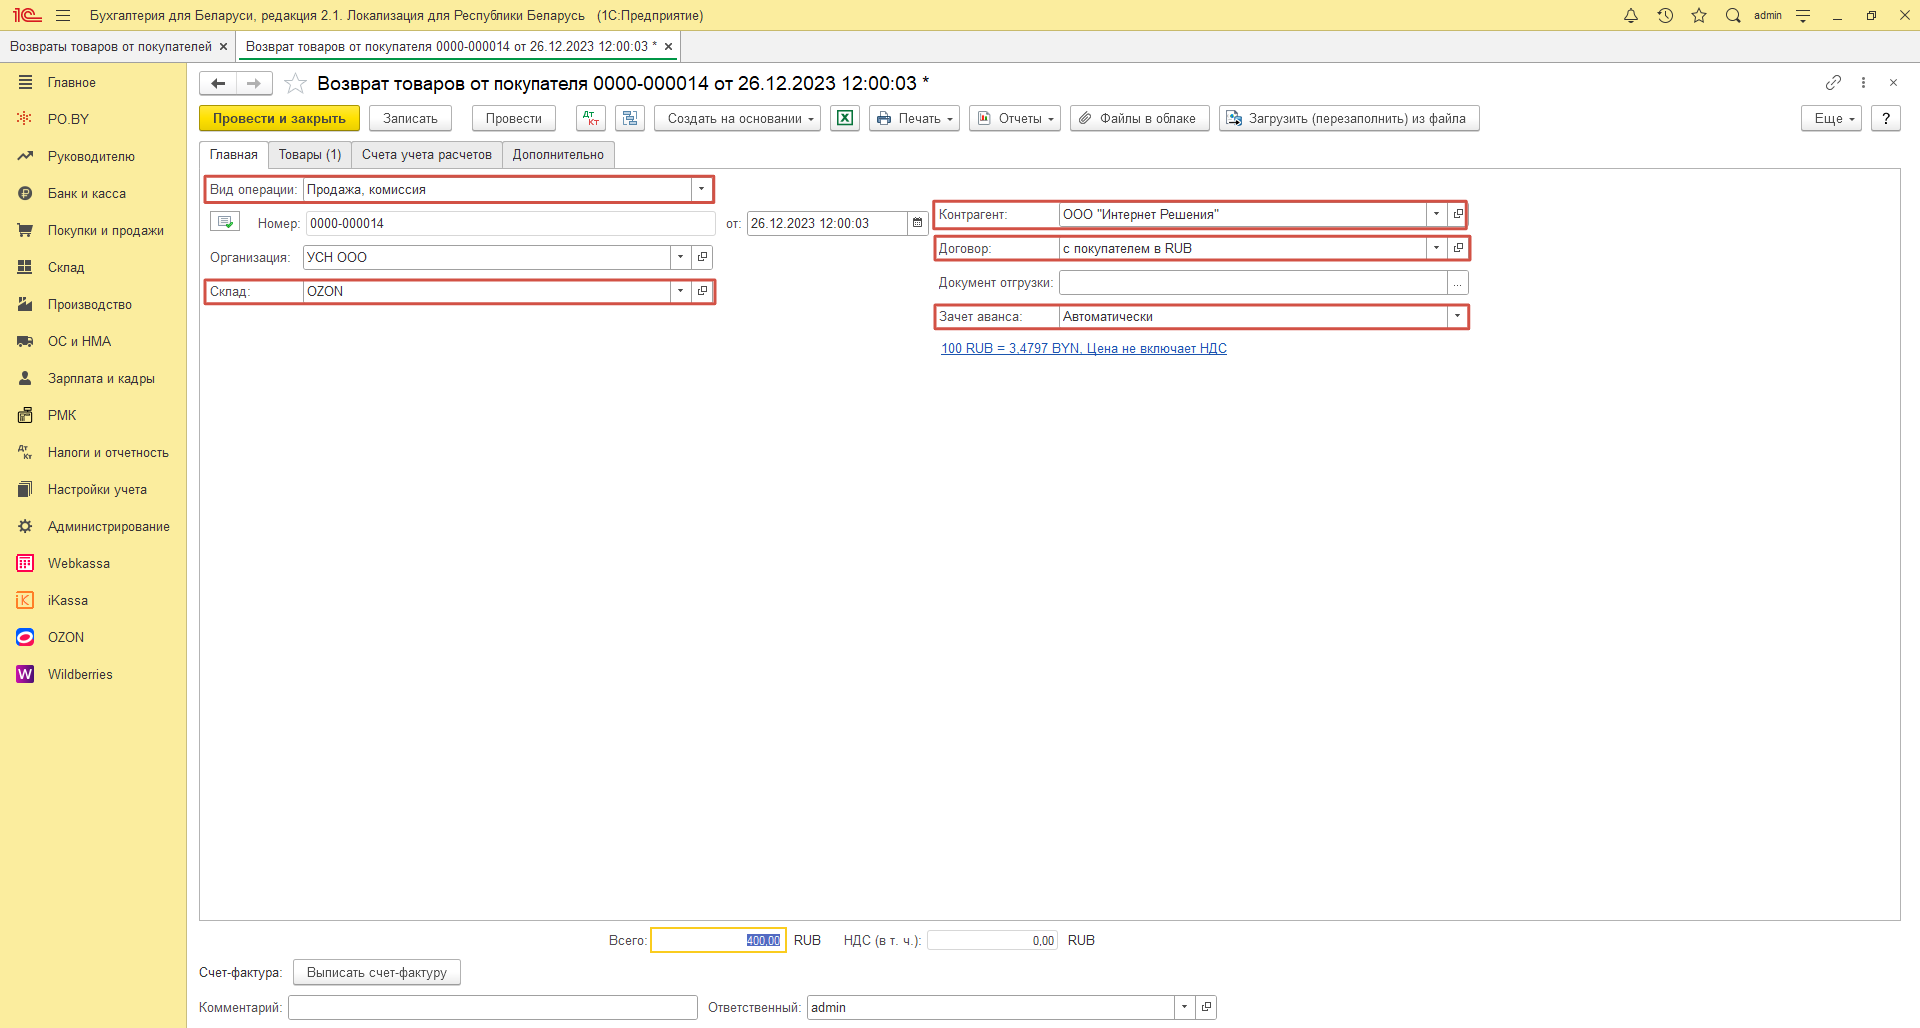Screen dimensions: 1920x1028
Task: Expand Контрагент dropdown arrow
Action: (1437, 214)
